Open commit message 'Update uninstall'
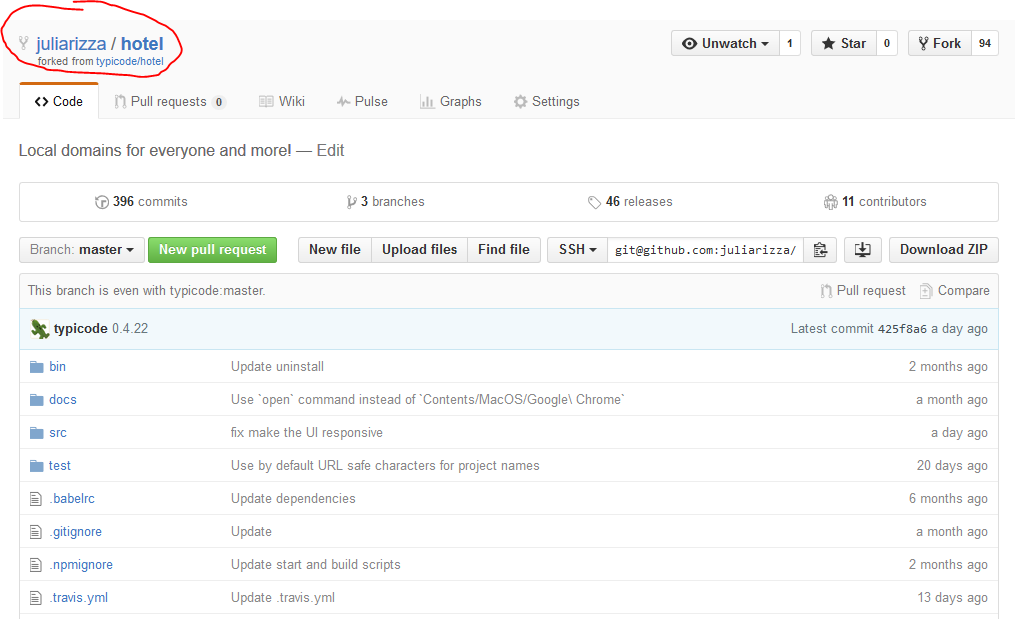Screen dimensions: 1015x619 pyautogui.click(x=277, y=367)
